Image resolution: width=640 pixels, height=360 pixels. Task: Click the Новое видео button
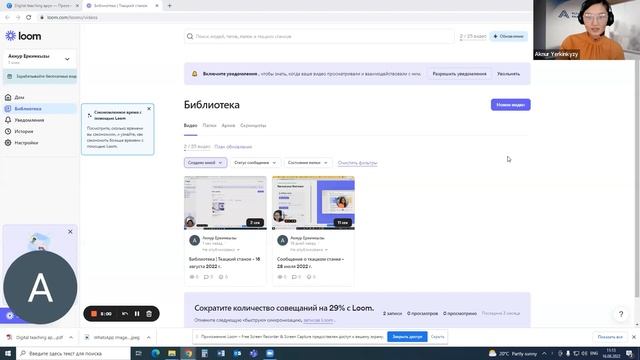(511, 105)
